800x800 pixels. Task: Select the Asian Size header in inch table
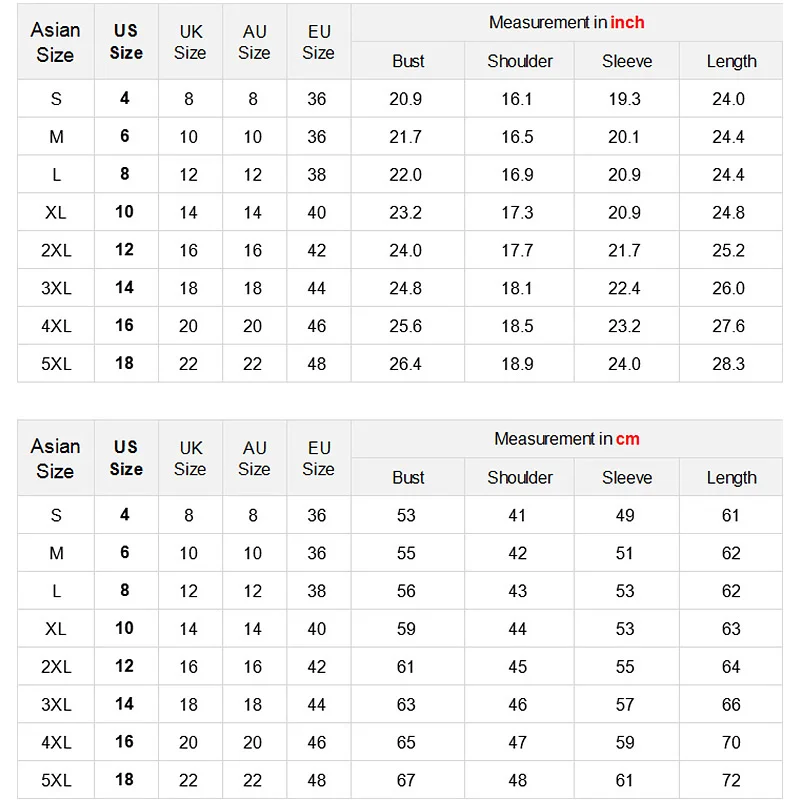(55, 42)
